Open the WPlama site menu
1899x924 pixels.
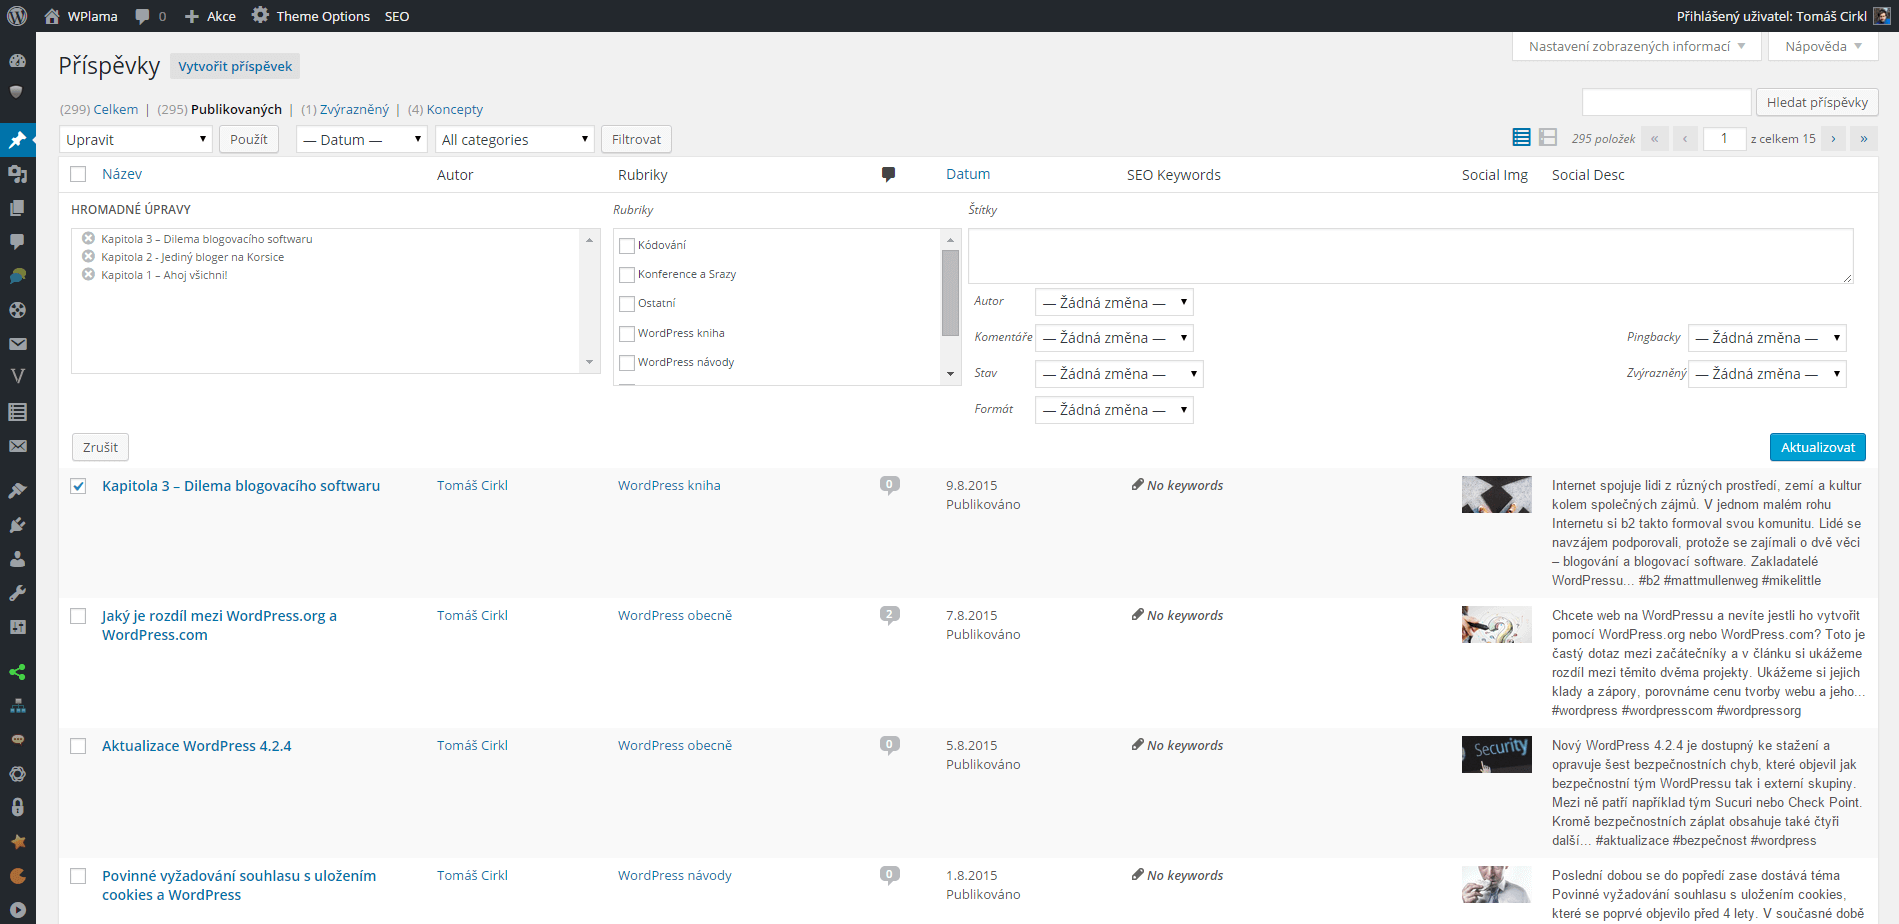pos(81,16)
